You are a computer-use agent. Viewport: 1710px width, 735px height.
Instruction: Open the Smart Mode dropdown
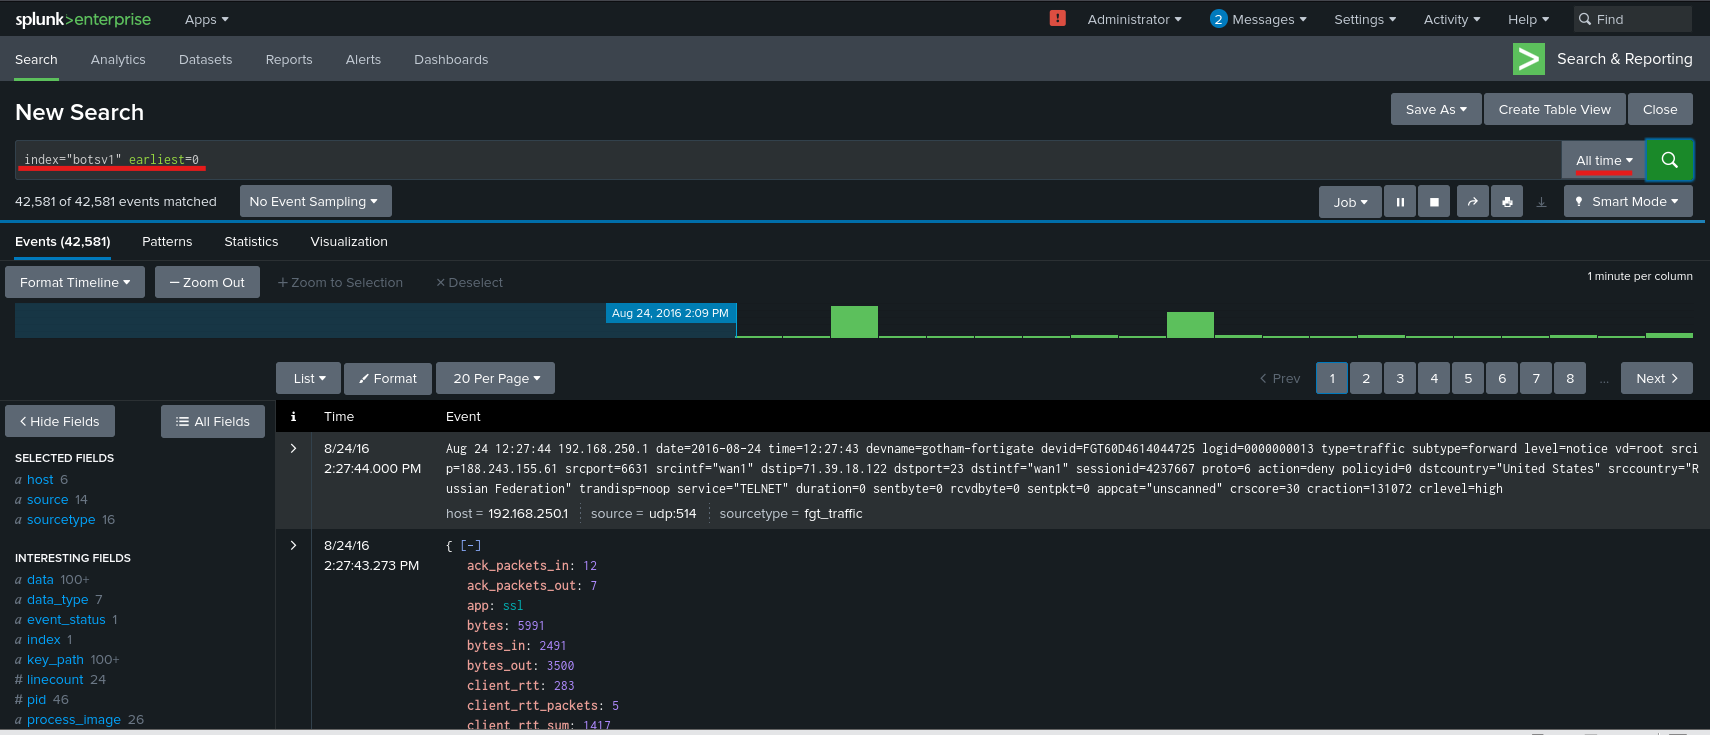pyautogui.click(x=1628, y=201)
